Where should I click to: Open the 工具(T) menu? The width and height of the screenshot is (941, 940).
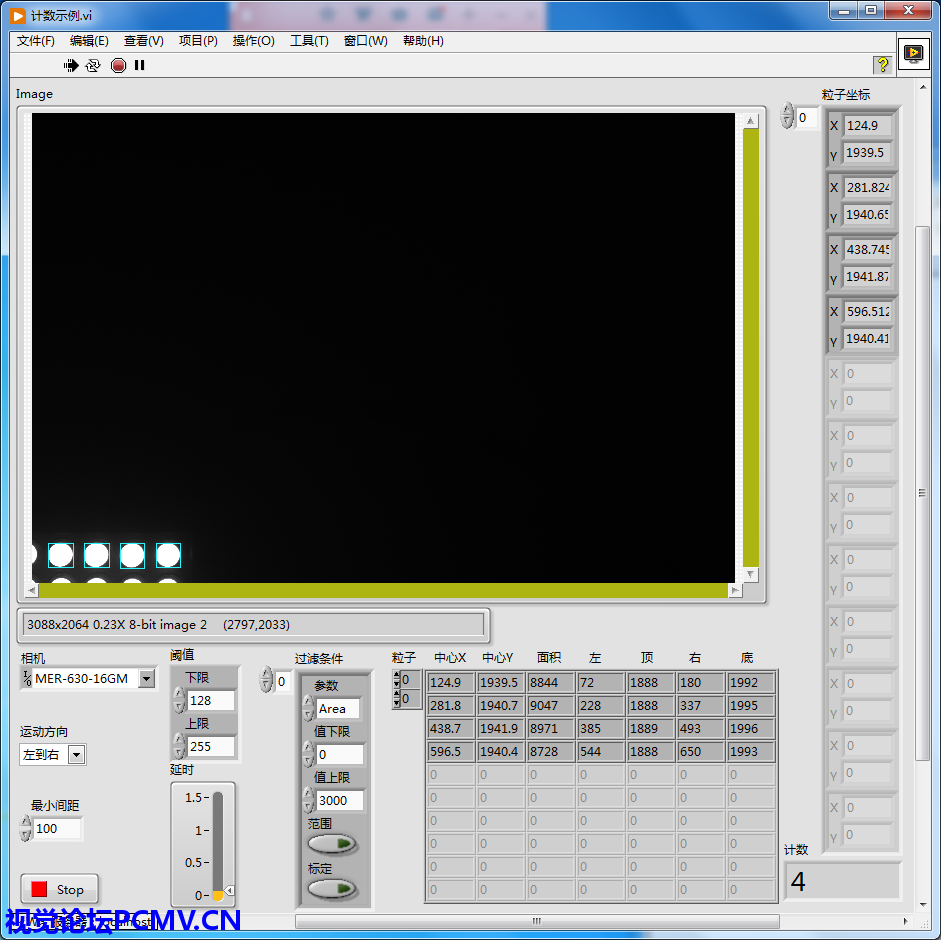tap(309, 41)
